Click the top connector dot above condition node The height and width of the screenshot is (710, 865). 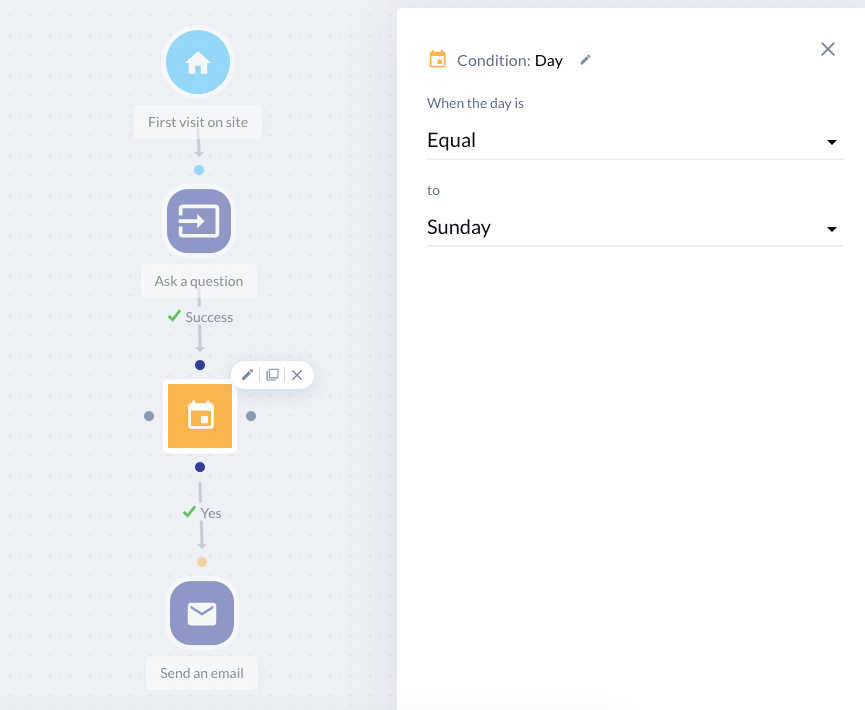pyautogui.click(x=200, y=365)
